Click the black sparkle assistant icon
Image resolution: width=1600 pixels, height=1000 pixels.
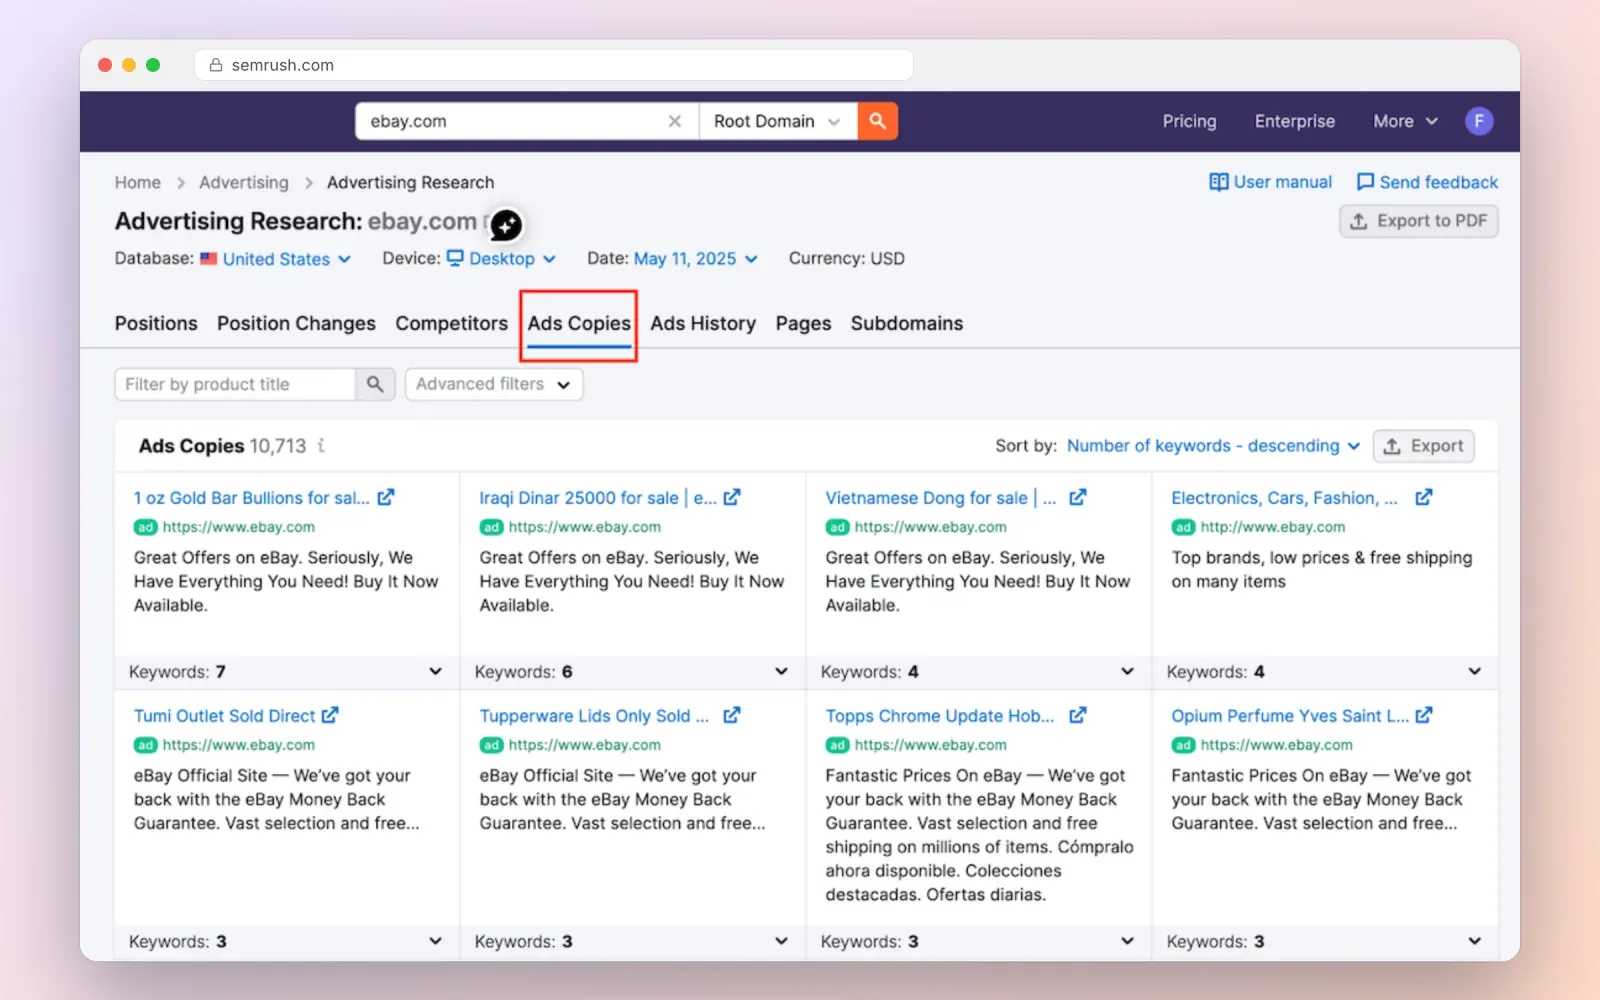click(506, 225)
